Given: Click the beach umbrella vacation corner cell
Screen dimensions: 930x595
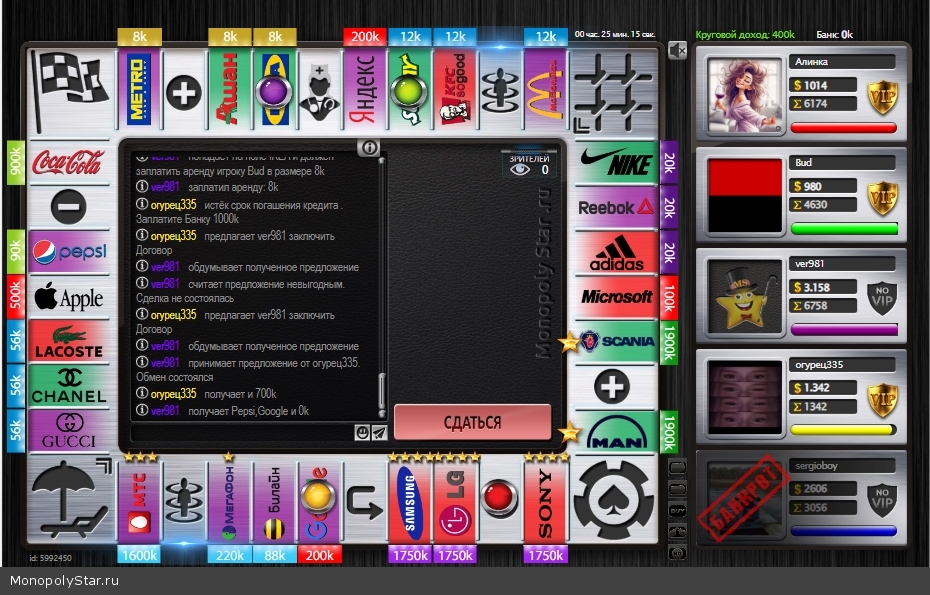Looking at the screenshot, I should (69, 500).
